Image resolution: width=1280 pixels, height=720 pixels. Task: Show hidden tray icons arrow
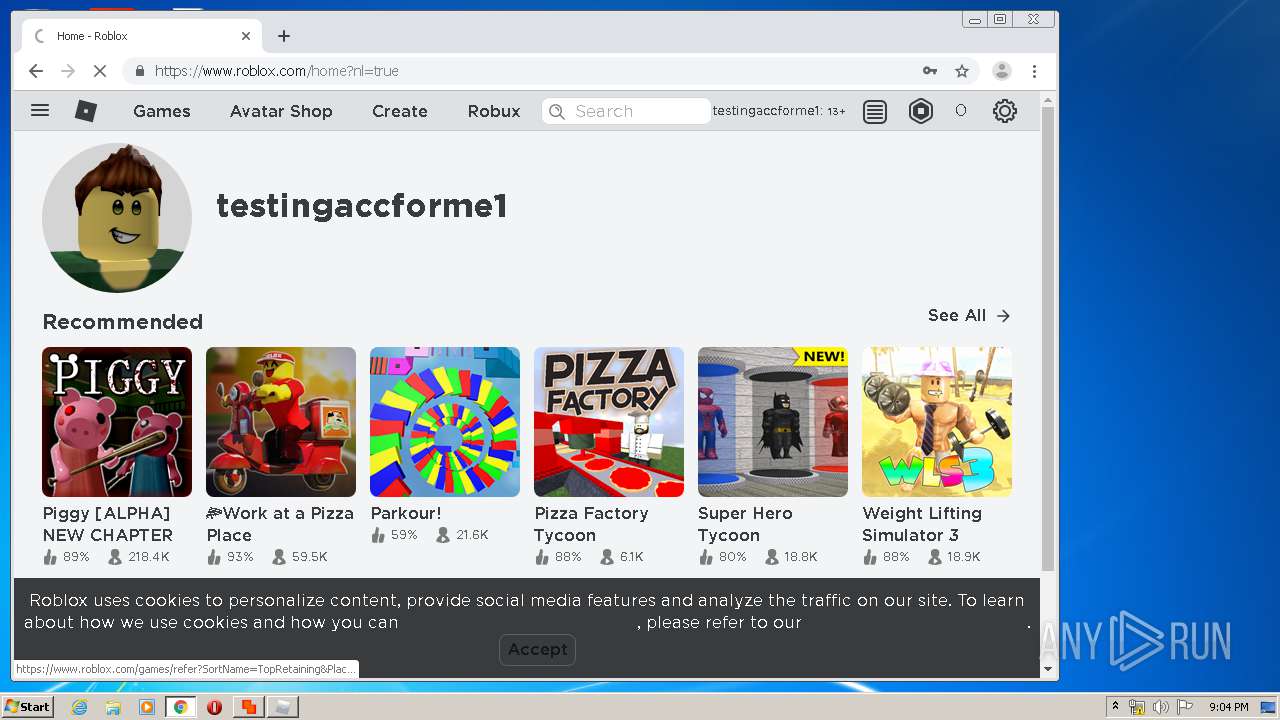[x=1115, y=707]
